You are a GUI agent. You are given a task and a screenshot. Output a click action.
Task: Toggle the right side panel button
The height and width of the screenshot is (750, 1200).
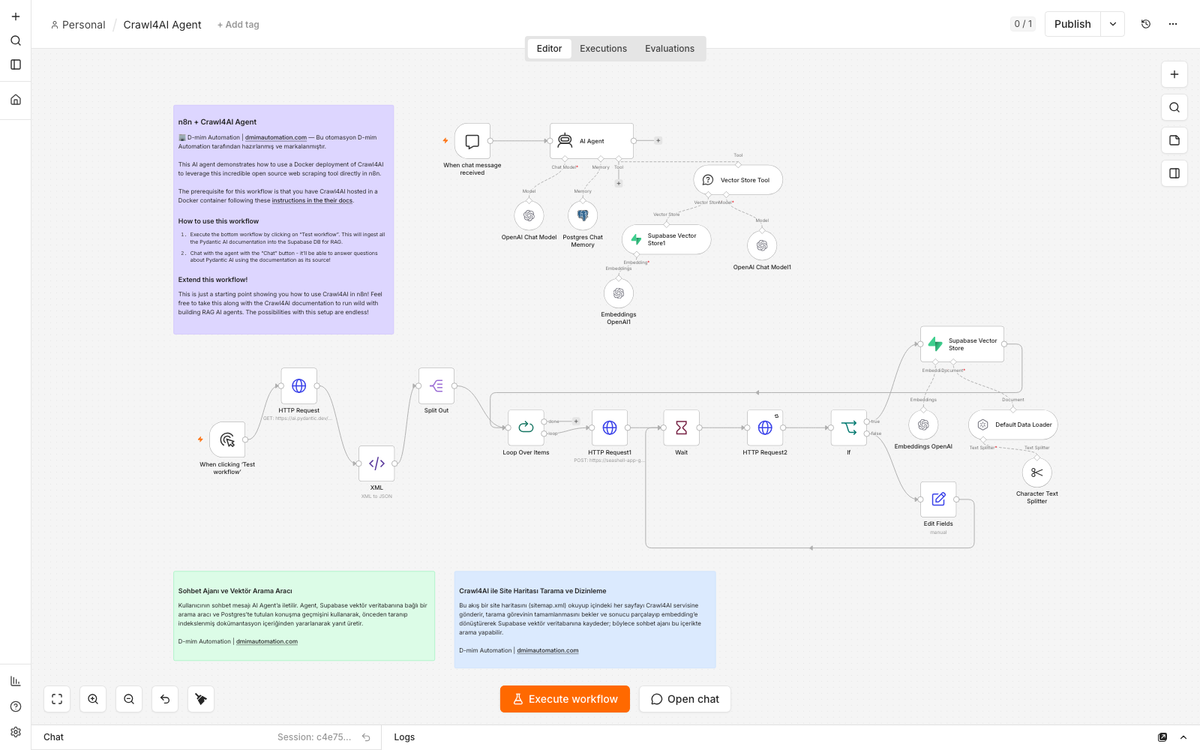[1175, 174]
